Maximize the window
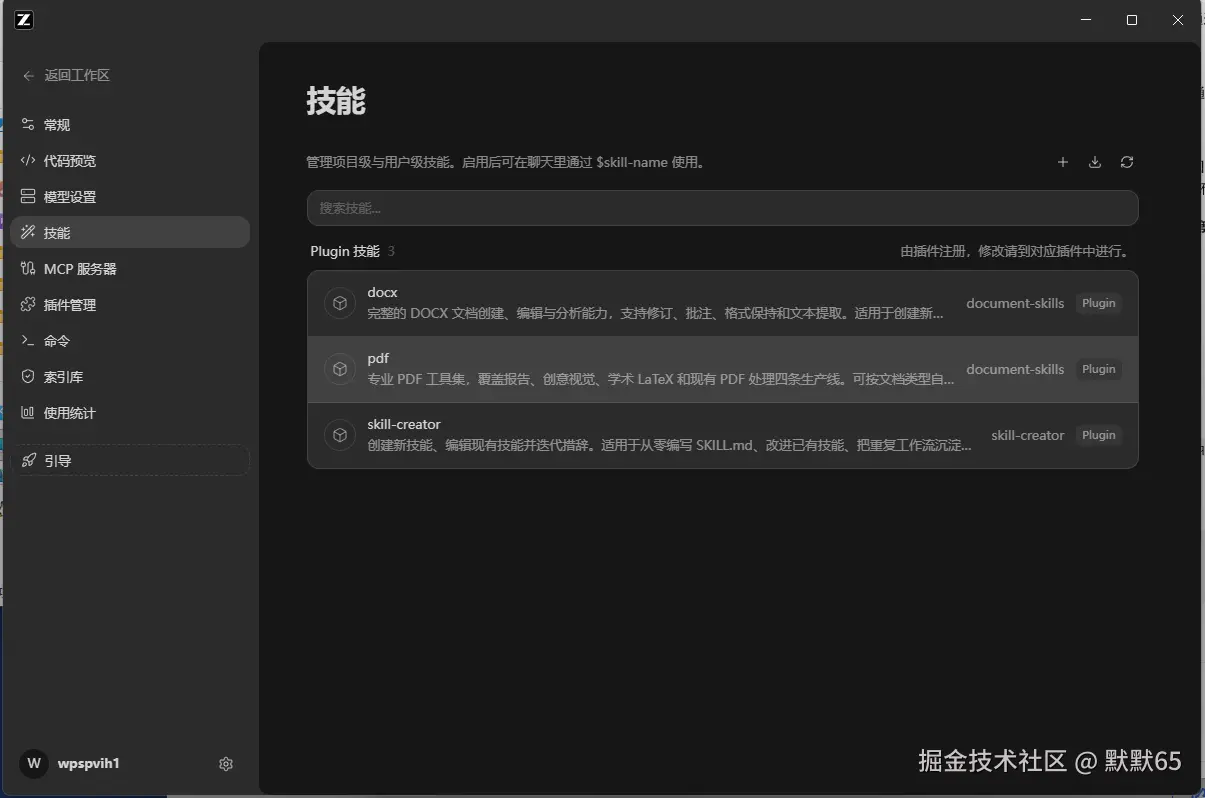This screenshot has height=798, width=1205. tap(1132, 20)
